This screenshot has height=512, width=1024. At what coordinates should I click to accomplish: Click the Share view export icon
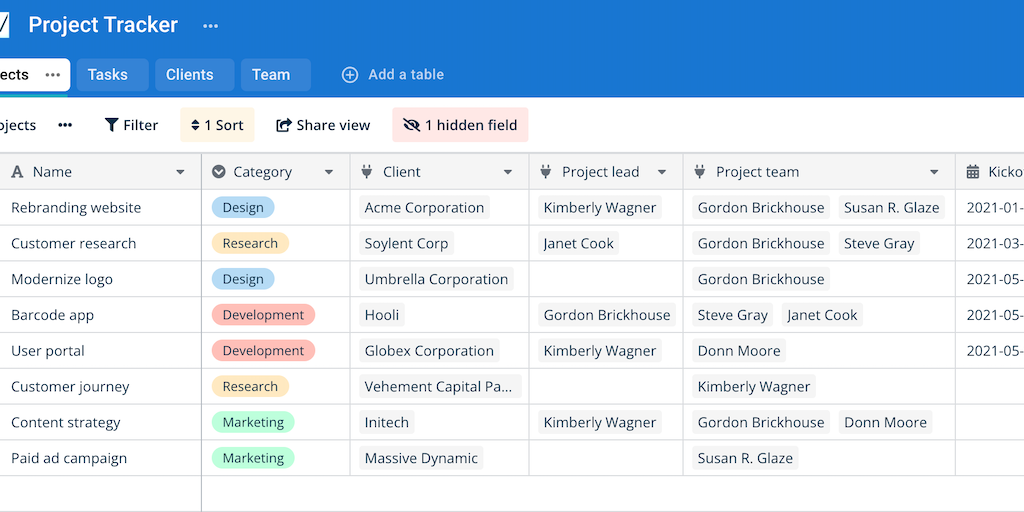click(x=284, y=125)
